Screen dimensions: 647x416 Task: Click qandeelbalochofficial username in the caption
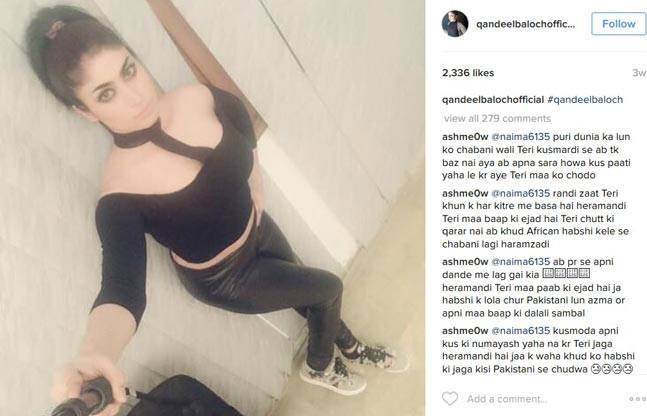[x=493, y=99]
